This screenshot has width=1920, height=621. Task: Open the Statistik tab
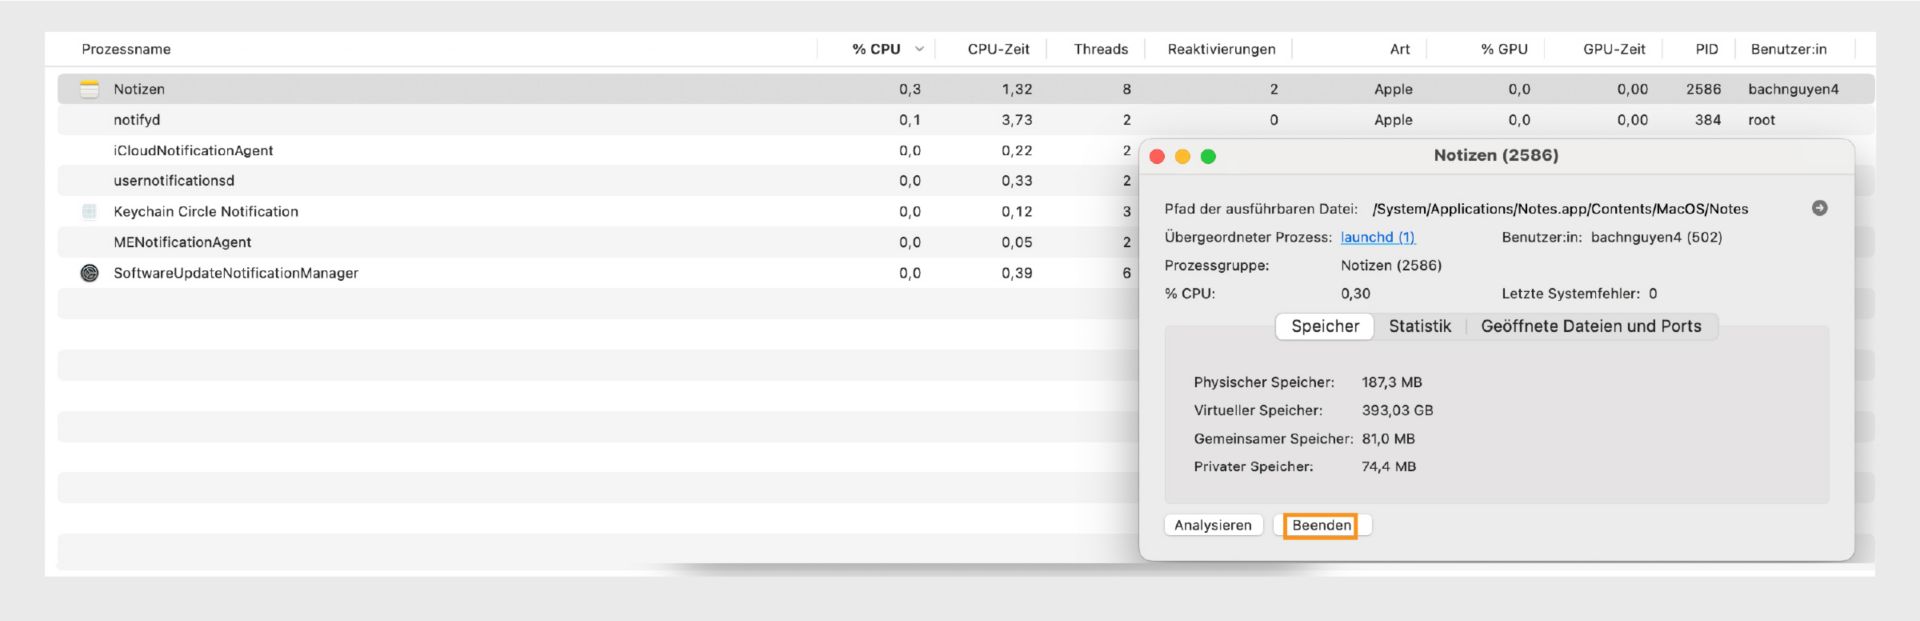(x=1419, y=326)
